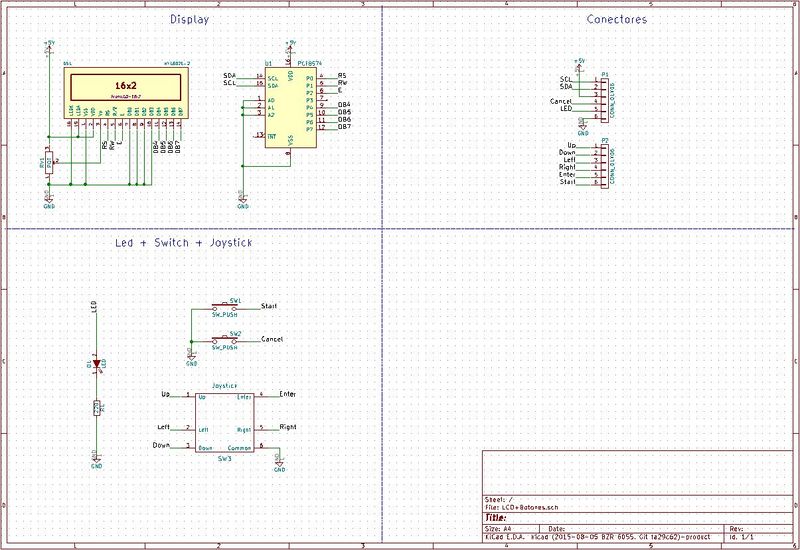This screenshot has width=800, height=550.
Task: Click the Enter label right of the joystick
Action: (x=287, y=394)
